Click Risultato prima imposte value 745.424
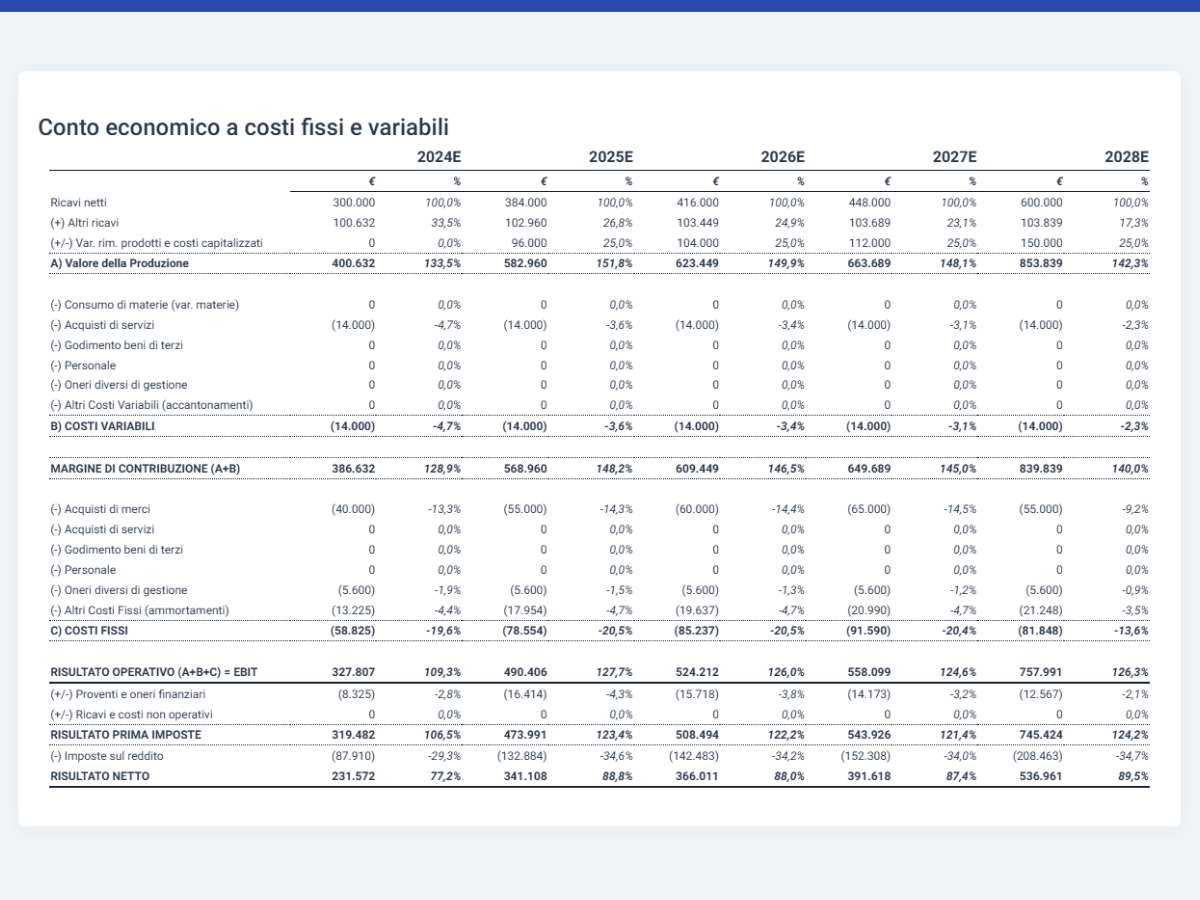 coord(1041,734)
